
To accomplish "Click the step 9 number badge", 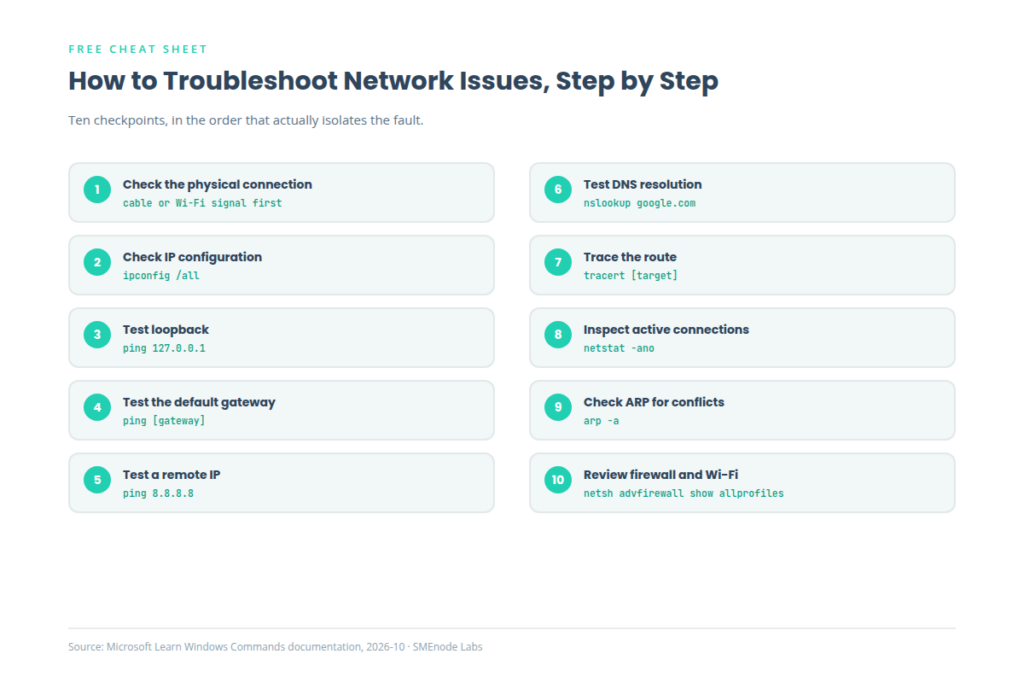I will (558, 407).
